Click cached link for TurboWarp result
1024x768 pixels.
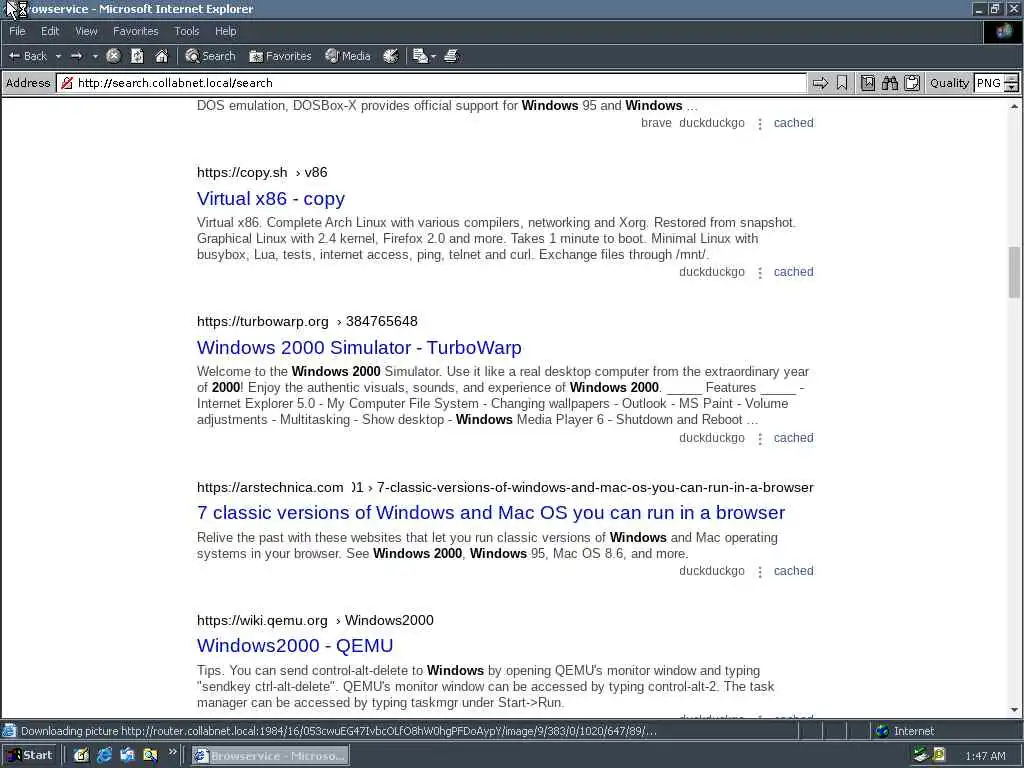tap(793, 438)
